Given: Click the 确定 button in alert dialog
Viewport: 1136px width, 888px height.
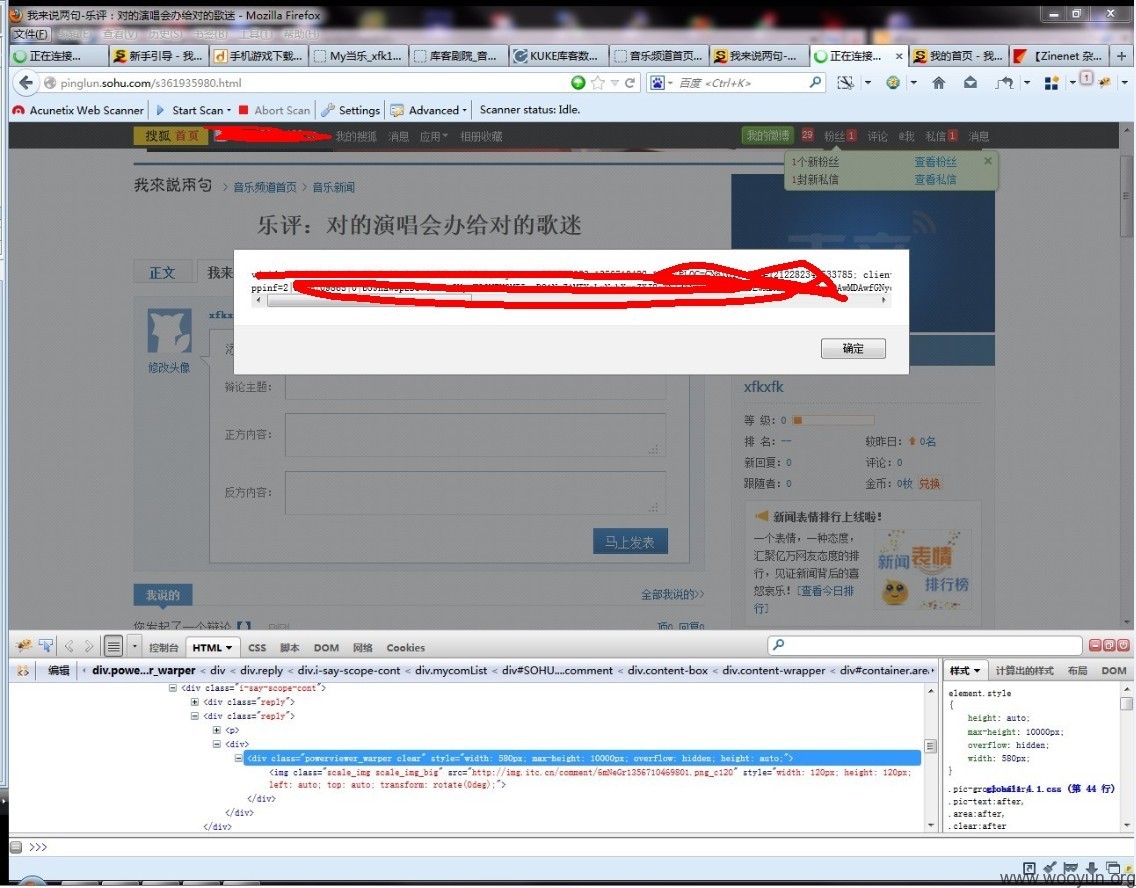Looking at the screenshot, I should click(x=853, y=348).
